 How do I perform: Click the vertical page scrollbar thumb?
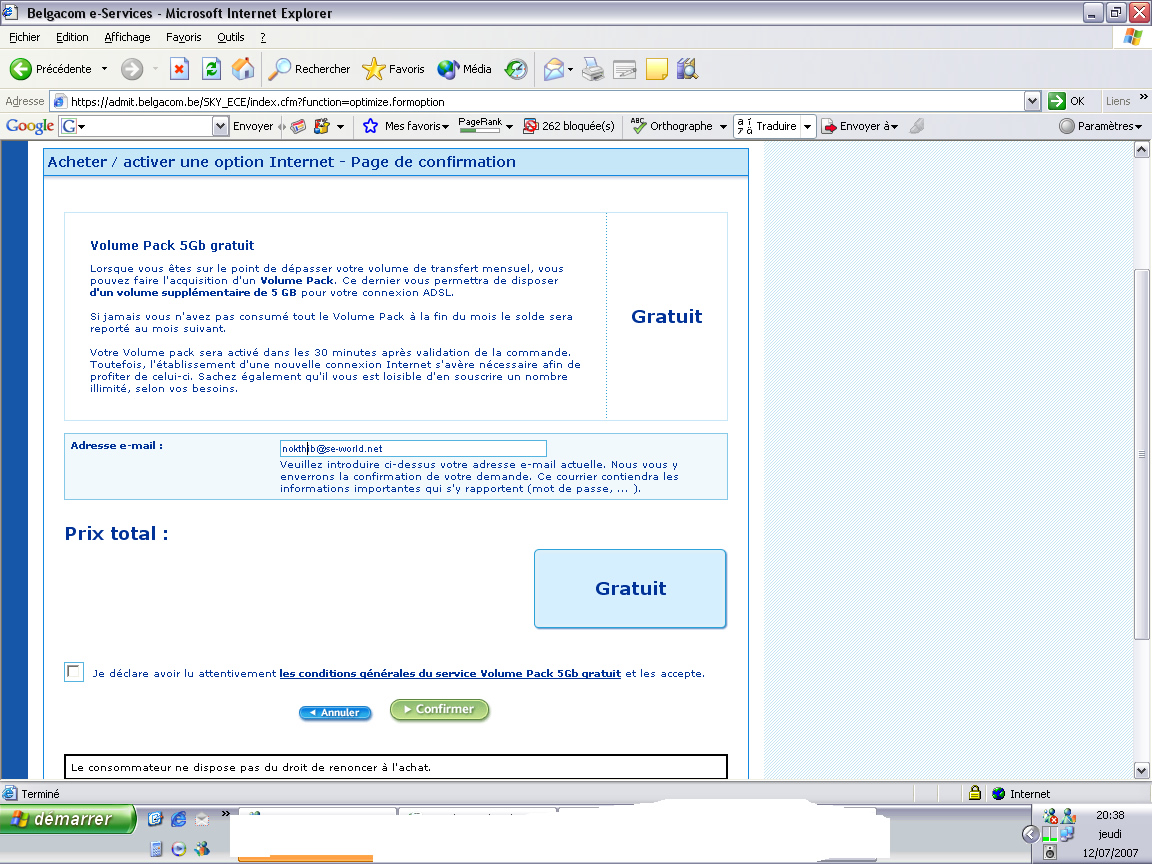click(1141, 453)
